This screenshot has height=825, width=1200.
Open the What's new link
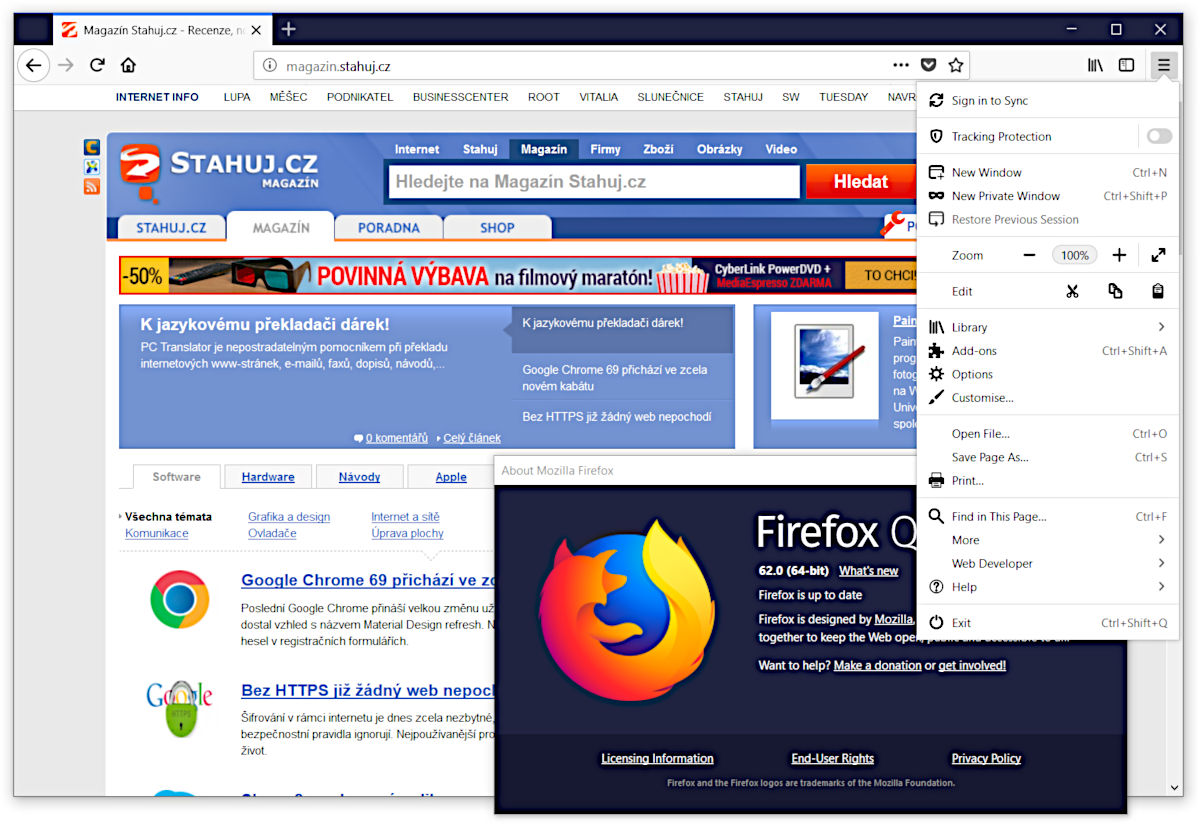[868, 571]
